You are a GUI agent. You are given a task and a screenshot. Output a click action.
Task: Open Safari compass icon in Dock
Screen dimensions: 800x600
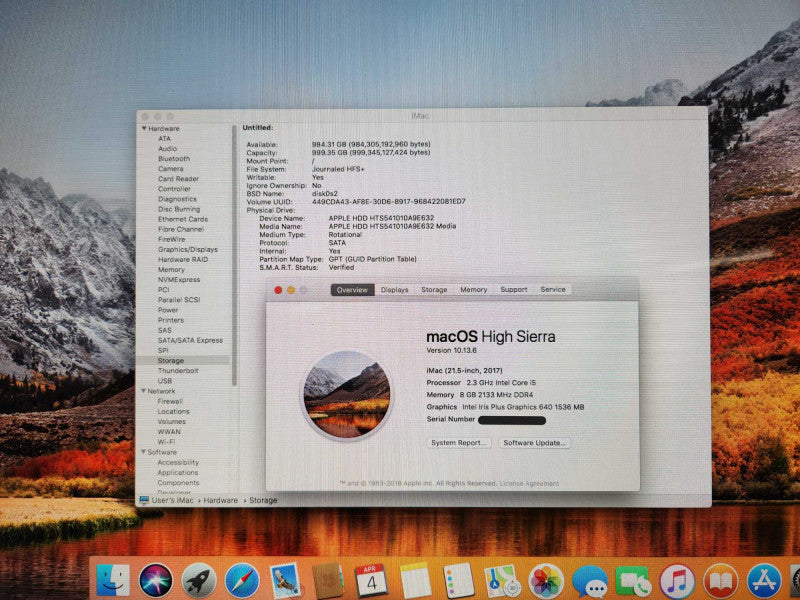(x=242, y=580)
